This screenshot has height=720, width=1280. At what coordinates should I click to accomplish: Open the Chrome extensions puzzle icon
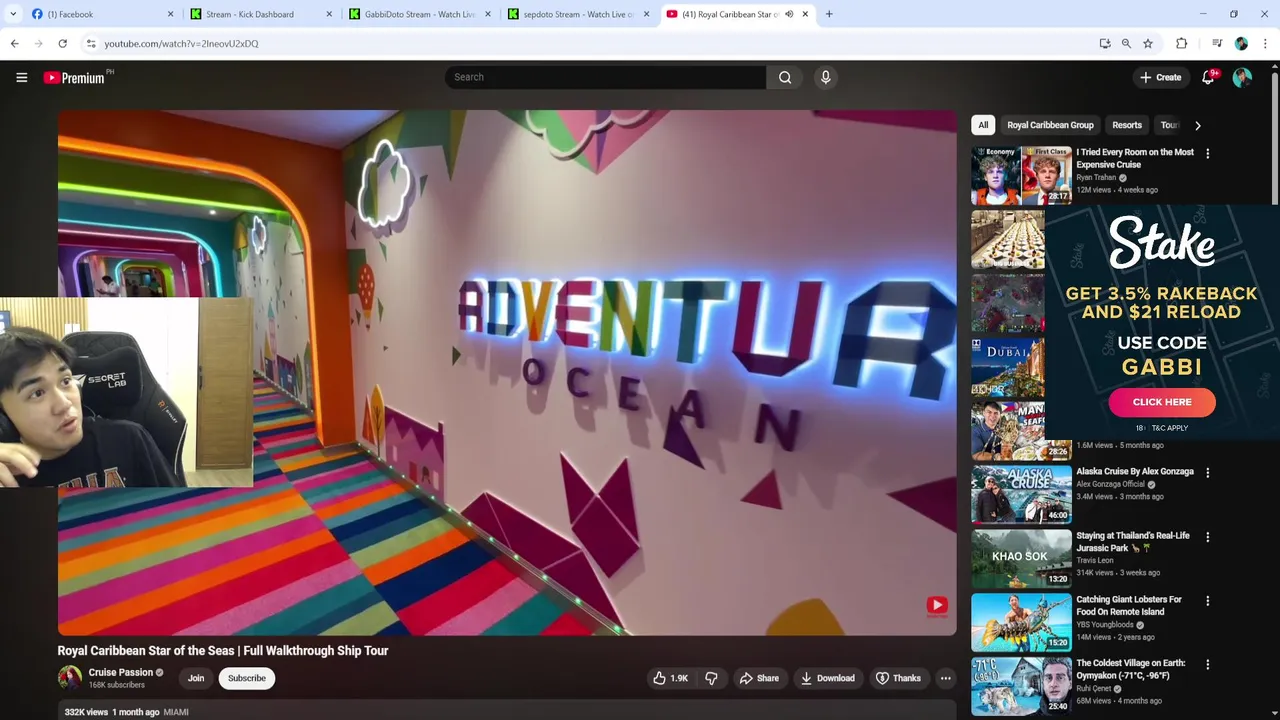[1181, 43]
